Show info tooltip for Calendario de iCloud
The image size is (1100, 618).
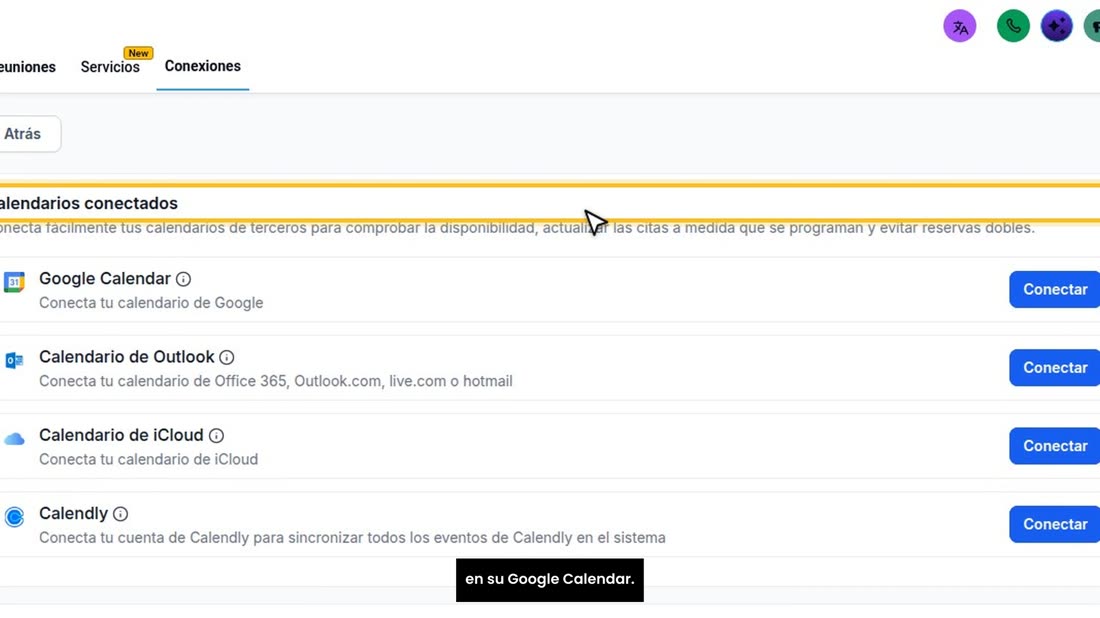coord(216,436)
